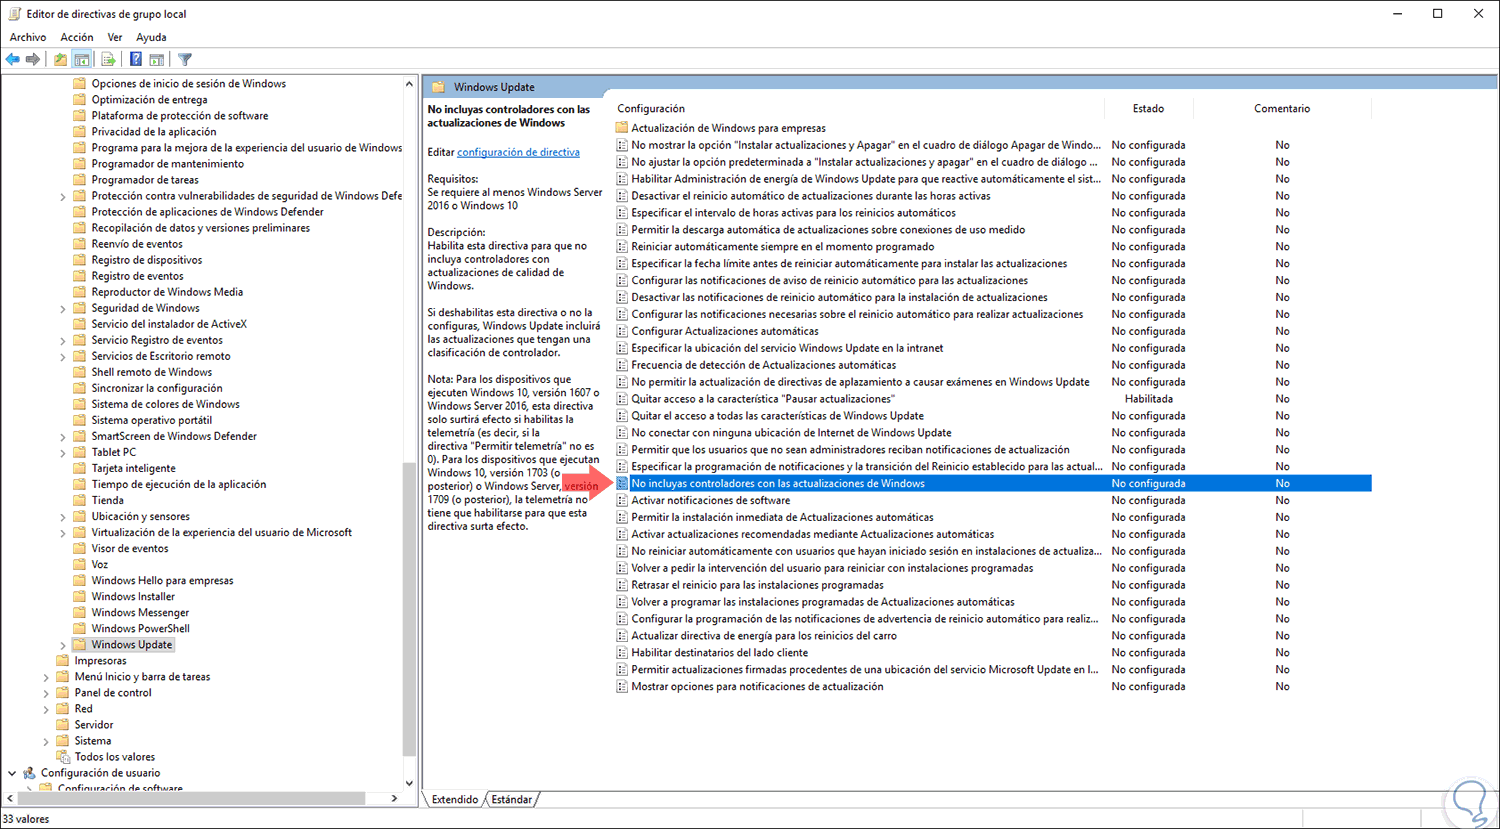Expand the Red tree node
Viewport: 1500px width, 829px height.
tap(46, 709)
